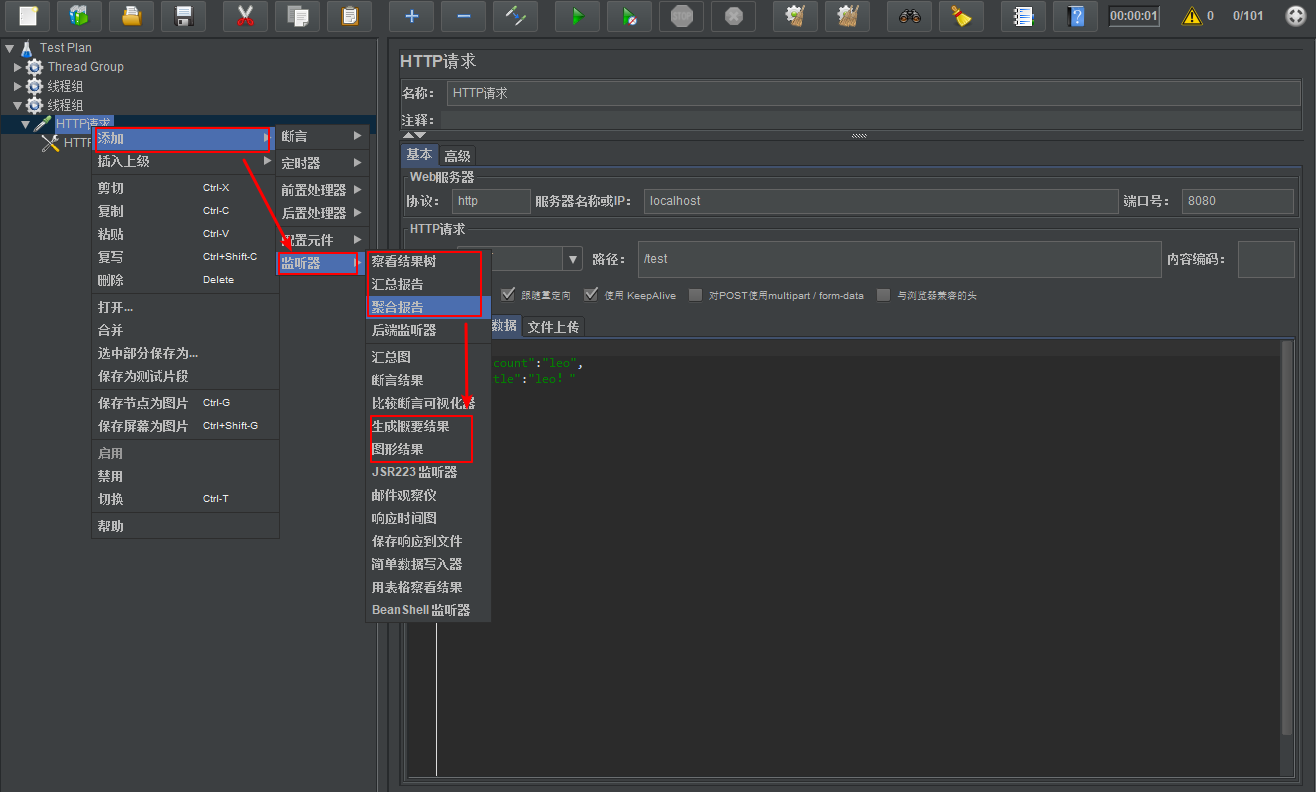Open Help blue question-mark icon
The image size is (1316, 792).
point(1075,16)
